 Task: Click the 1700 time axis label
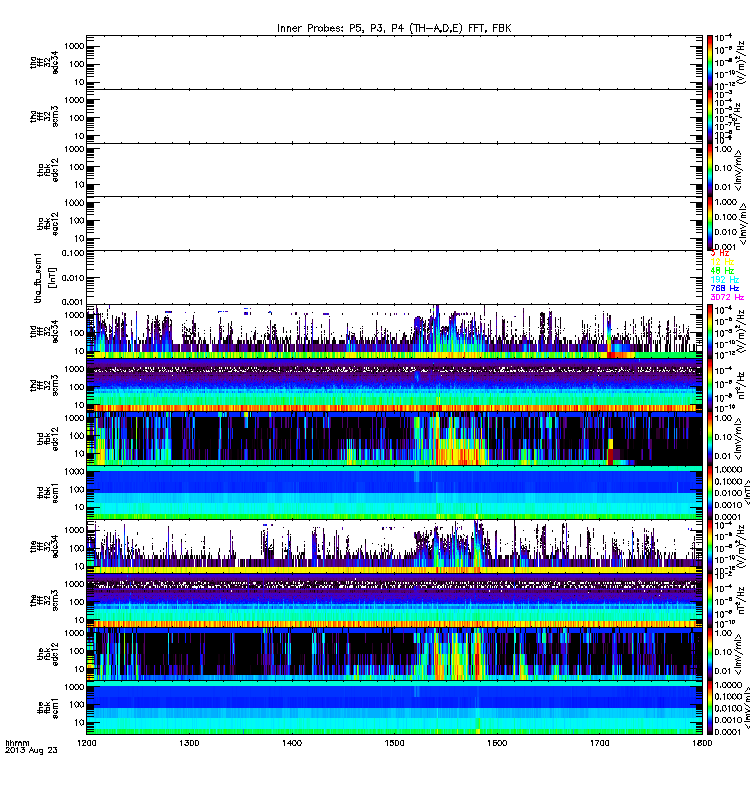click(599, 743)
